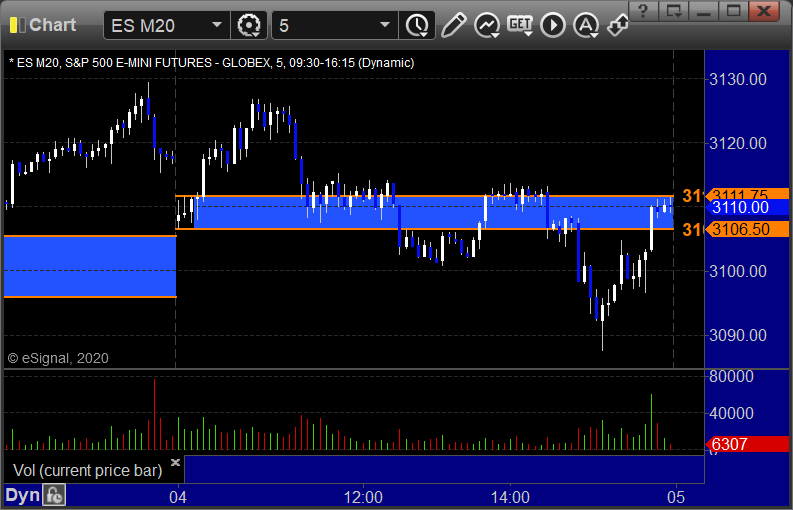Click the red 6307 volume marker

(x=747, y=444)
